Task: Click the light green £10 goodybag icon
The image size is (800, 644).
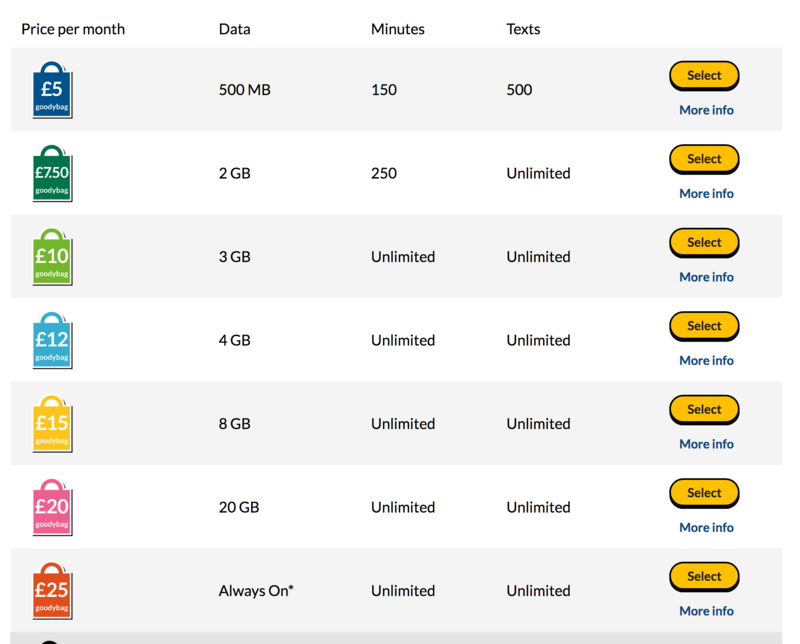Action: [x=52, y=257]
